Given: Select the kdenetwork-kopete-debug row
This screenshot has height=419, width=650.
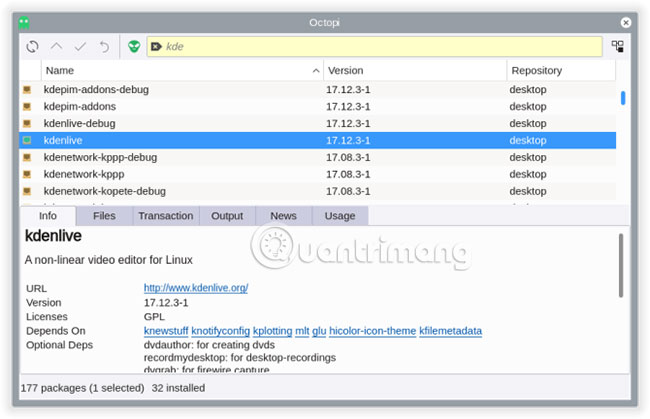Looking at the screenshot, I should coord(318,191).
